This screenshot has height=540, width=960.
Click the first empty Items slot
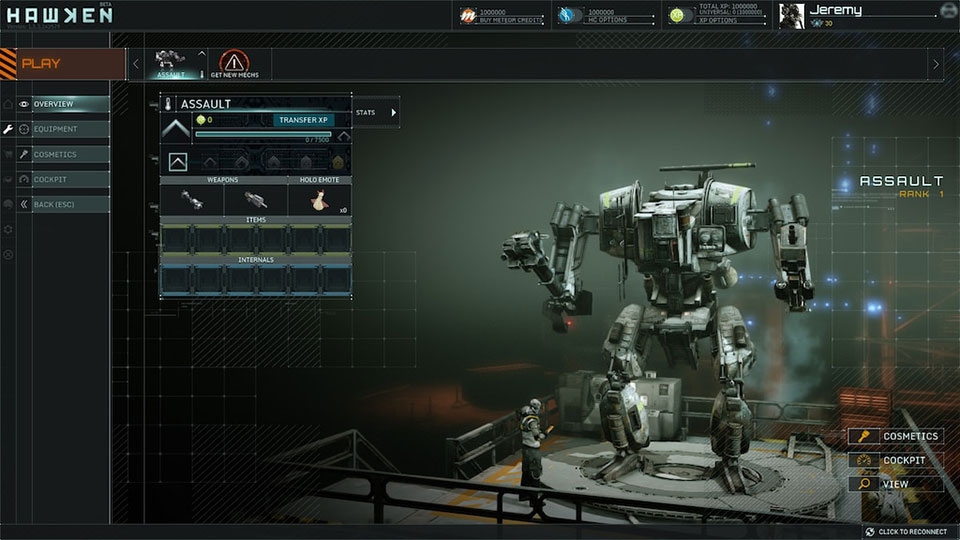[176, 239]
